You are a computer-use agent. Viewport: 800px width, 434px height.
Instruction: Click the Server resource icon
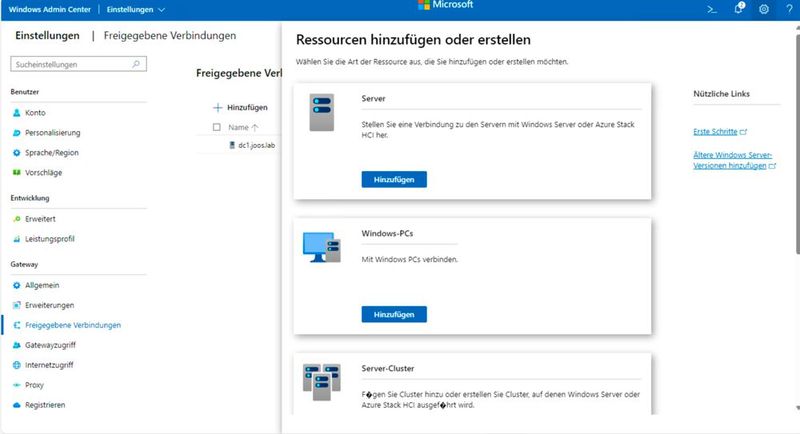321,112
